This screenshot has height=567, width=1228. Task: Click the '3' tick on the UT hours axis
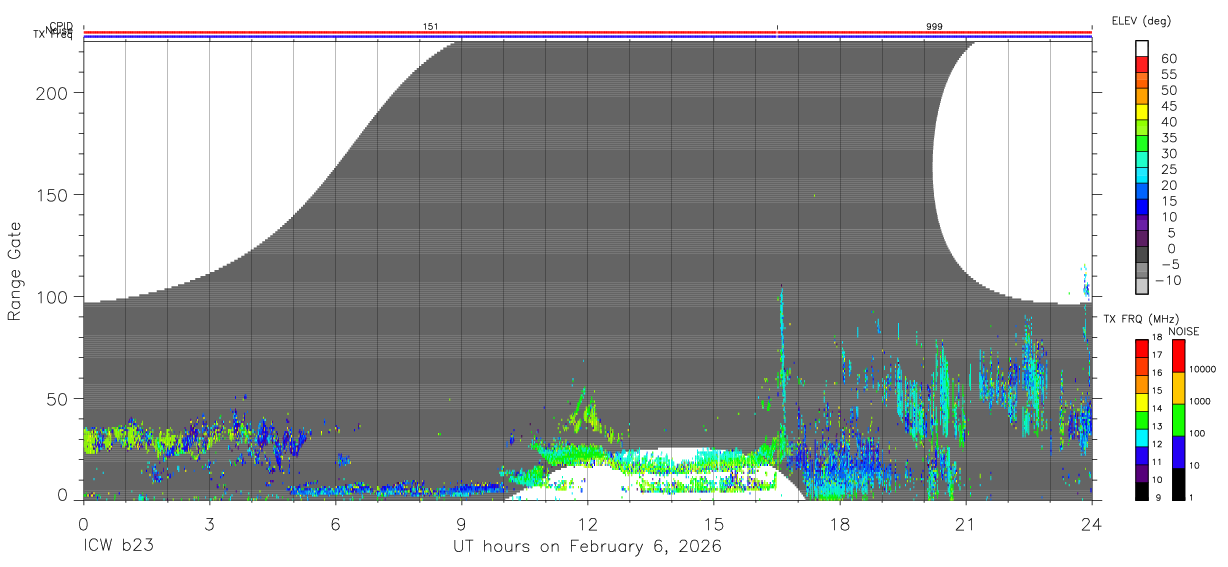tap(209, 523)
